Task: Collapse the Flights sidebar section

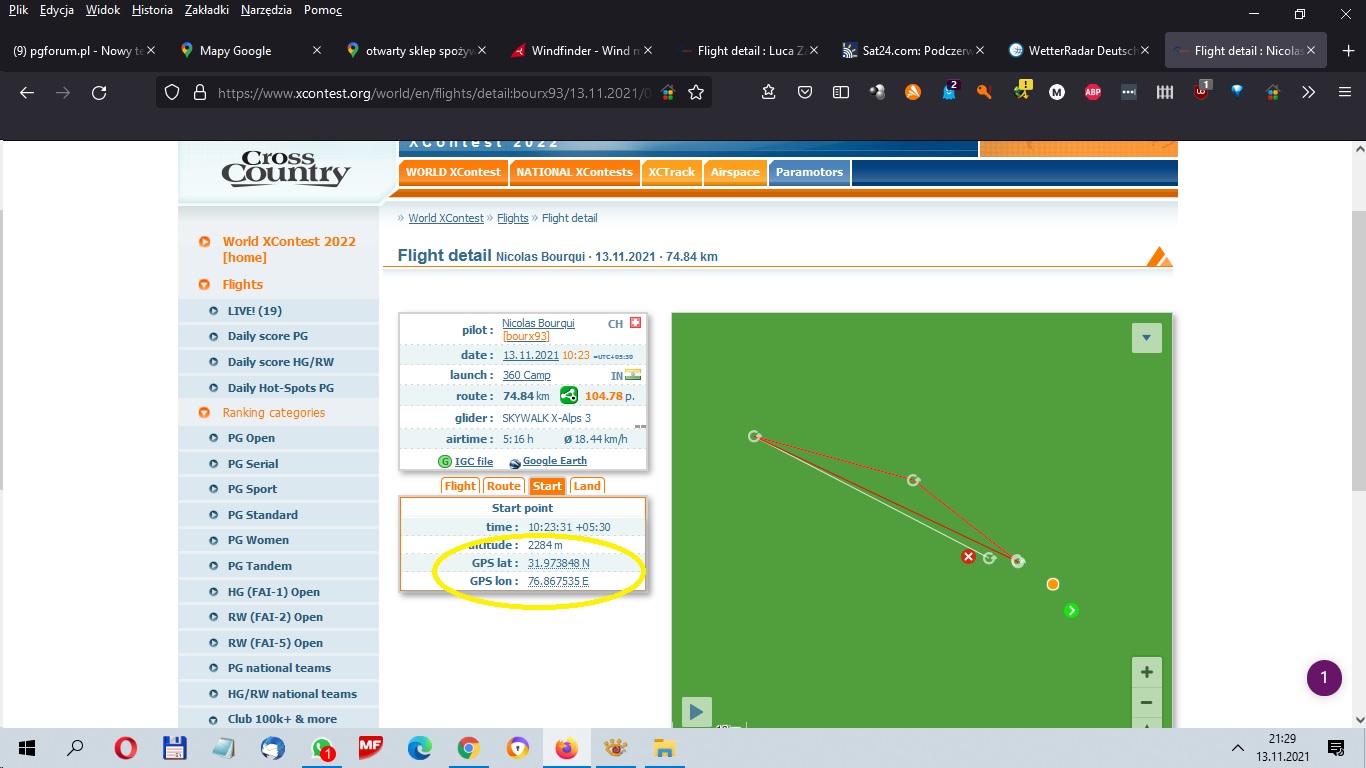Action: click(x=204, y=285)
